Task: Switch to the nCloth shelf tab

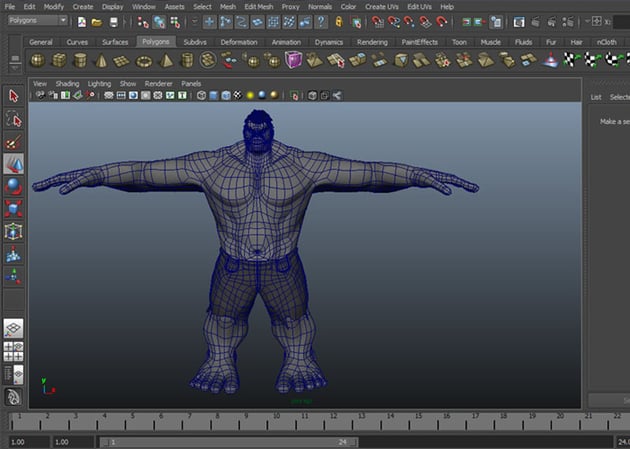Action: (606, 42)
